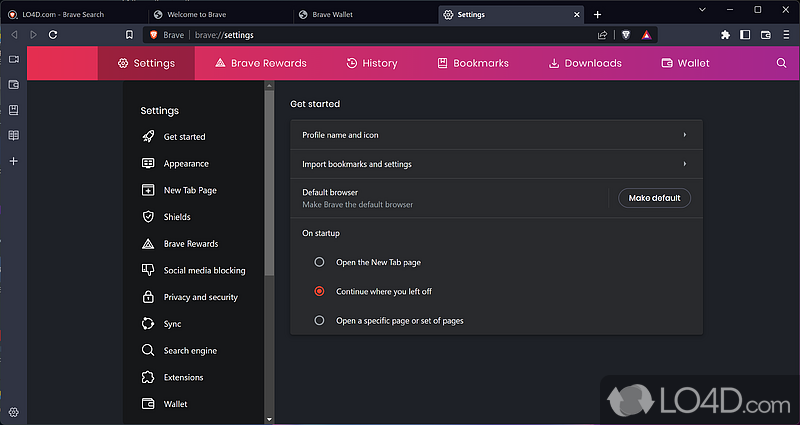Open reading list icon in left sidebar
The image size is (800, 425).
click(x=14, y=135)
